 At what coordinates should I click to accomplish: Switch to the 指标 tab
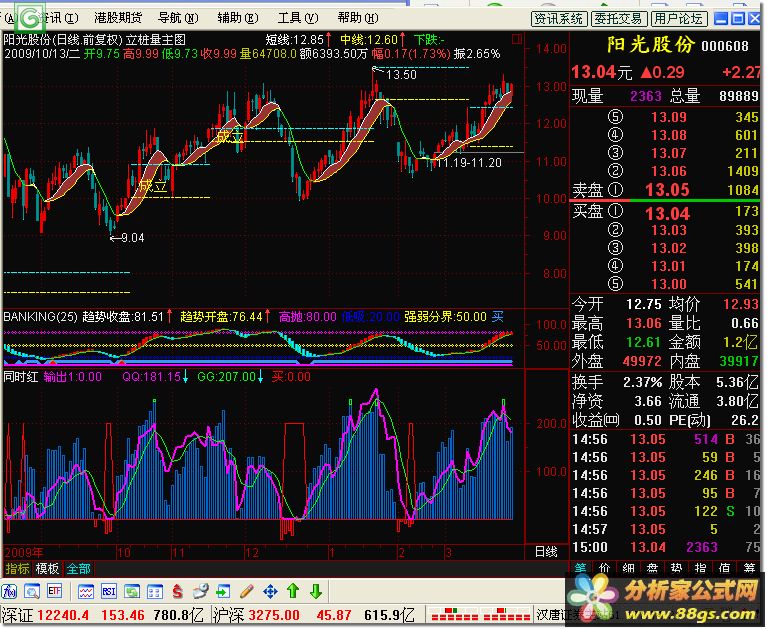click(18, 569)
